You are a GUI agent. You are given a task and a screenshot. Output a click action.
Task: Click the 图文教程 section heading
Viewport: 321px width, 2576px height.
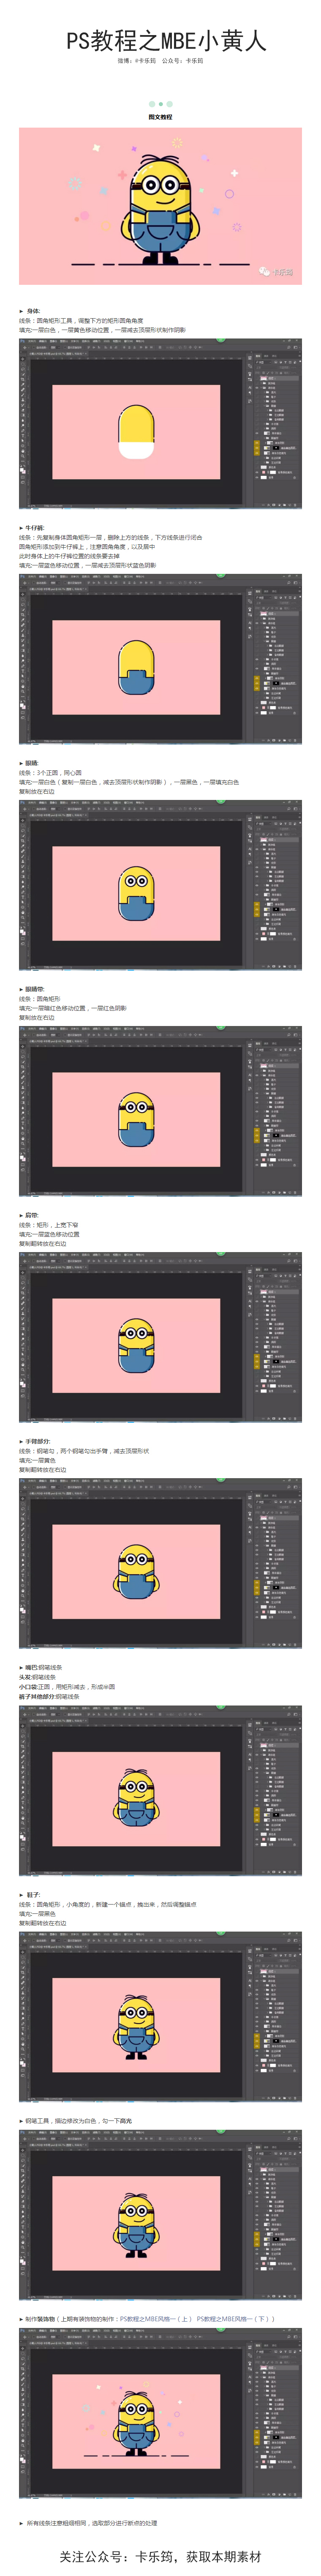tap(160, 117)
